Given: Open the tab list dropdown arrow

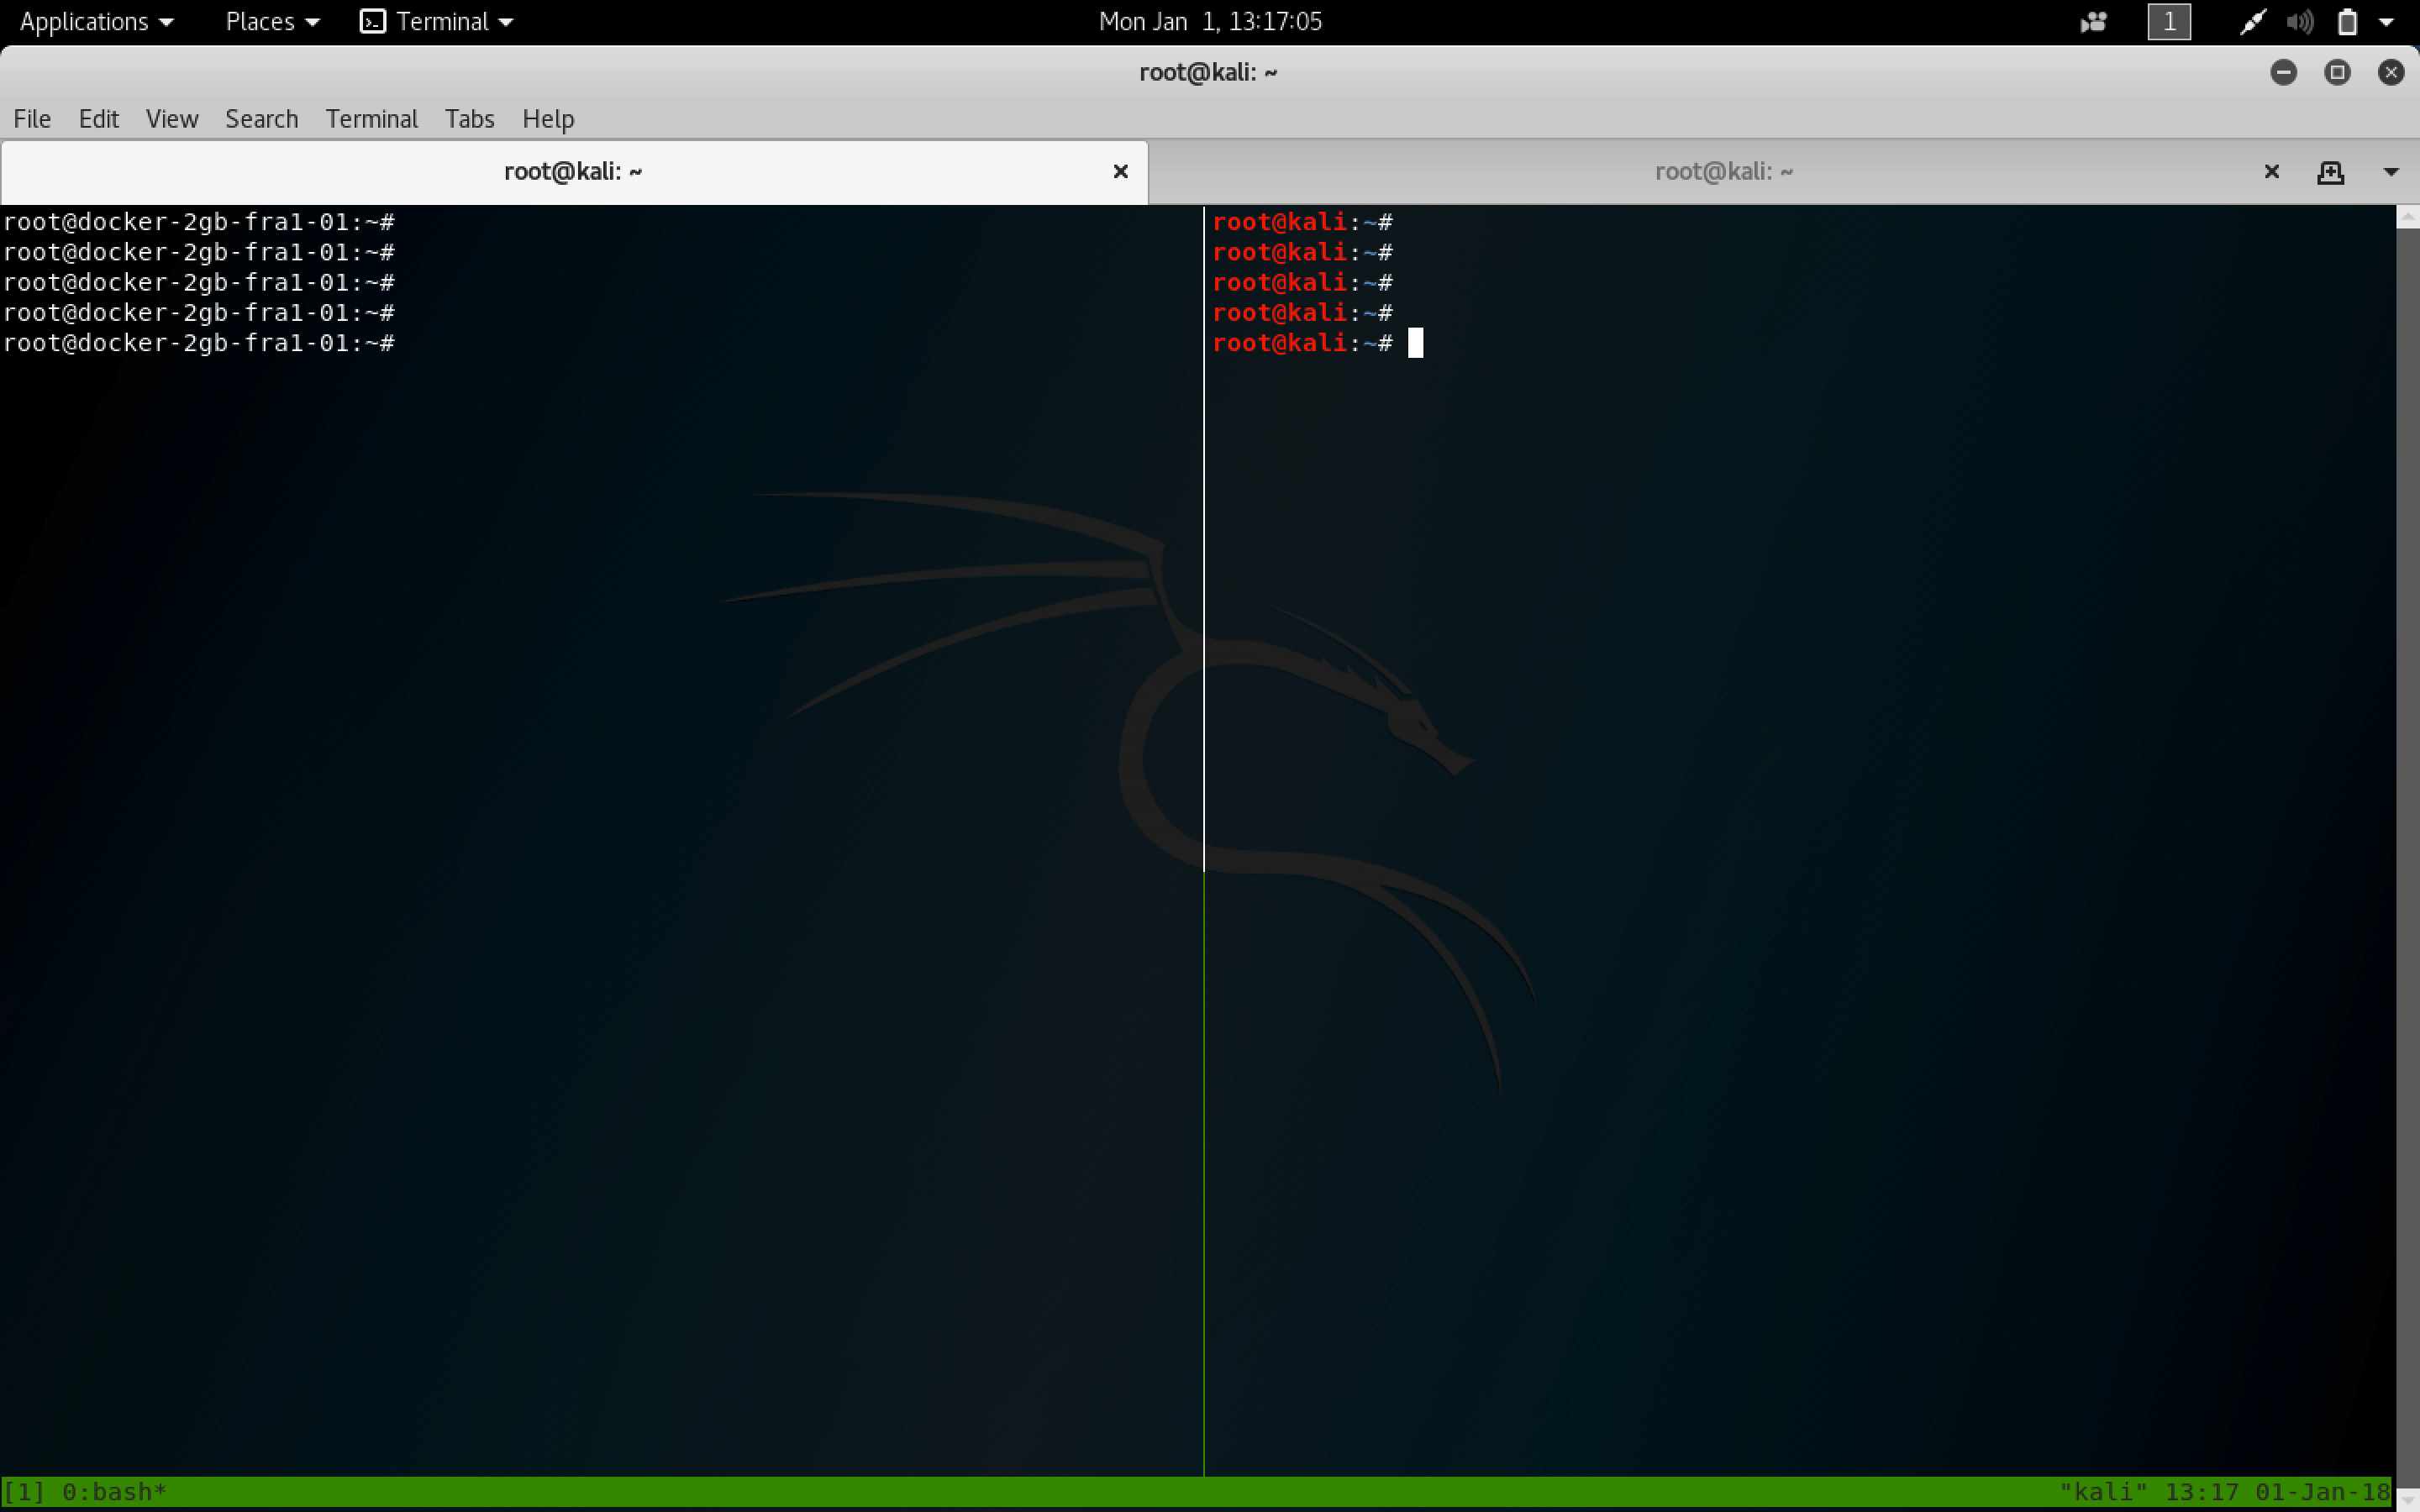Looking at the screenshot, I should click(x=2391, y=172).
